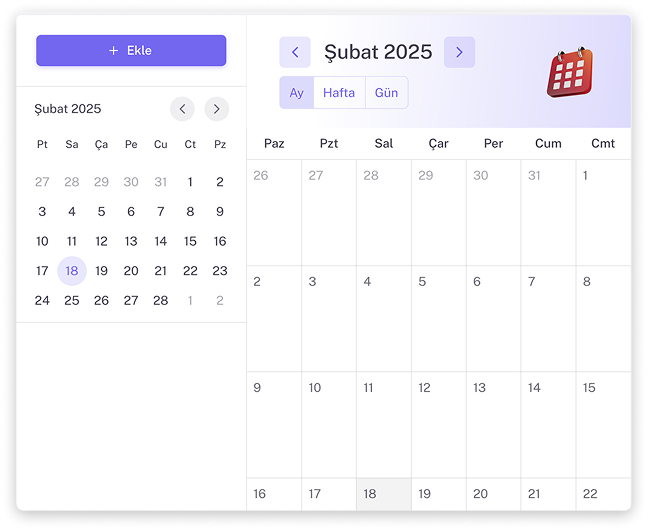Screen dimensions: 648x531
Task: Click day 6 cell in main month grid
Action: click(x=493, y=319)
